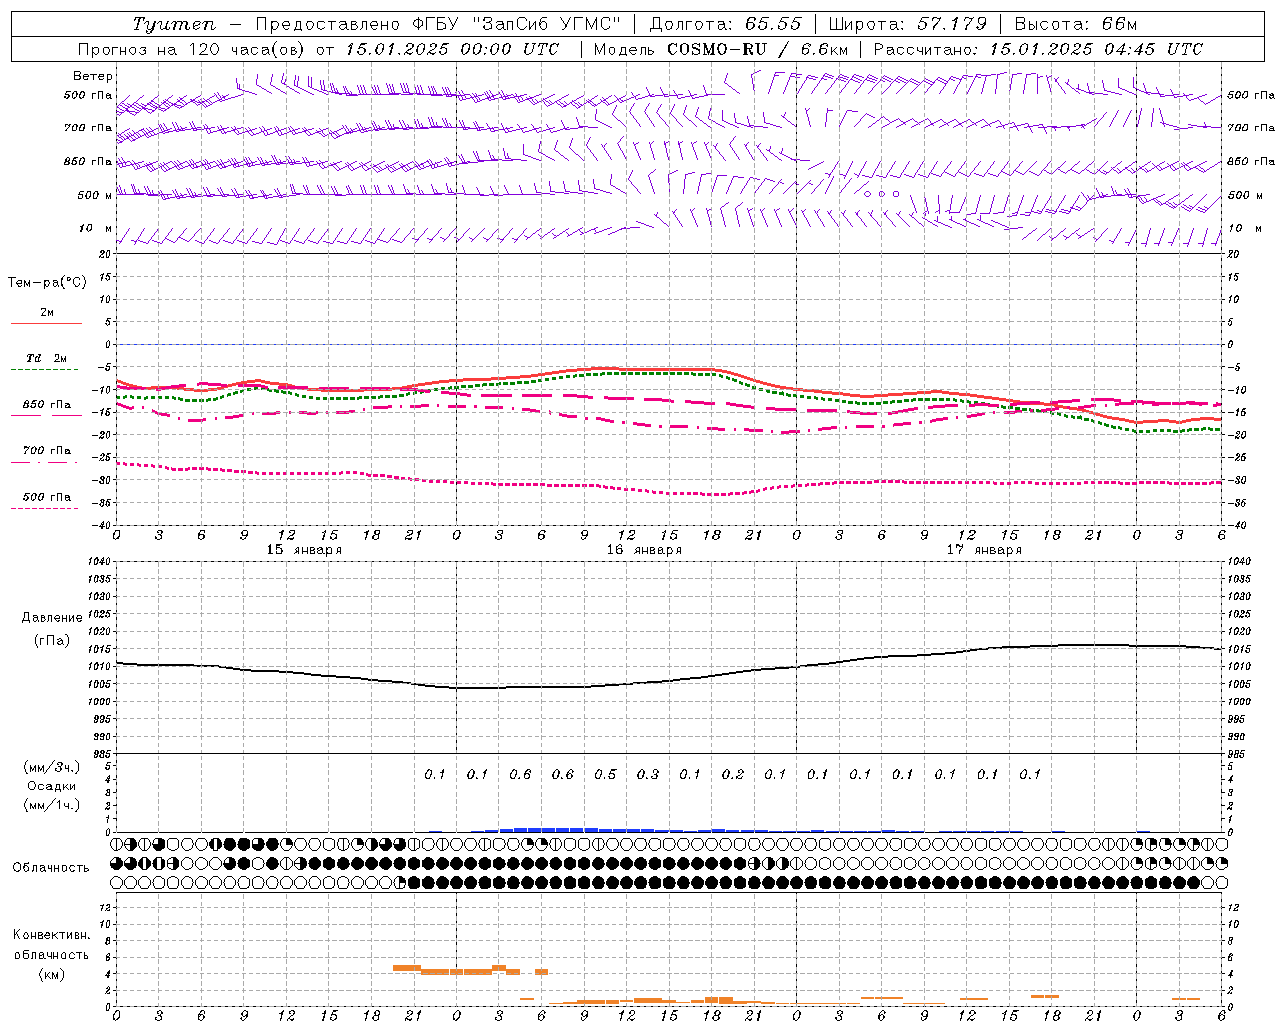The width and height of the screenshot is (1280, 1024).
Task: Click the (км) unit label for convective clouds
Action: [51, 975]
